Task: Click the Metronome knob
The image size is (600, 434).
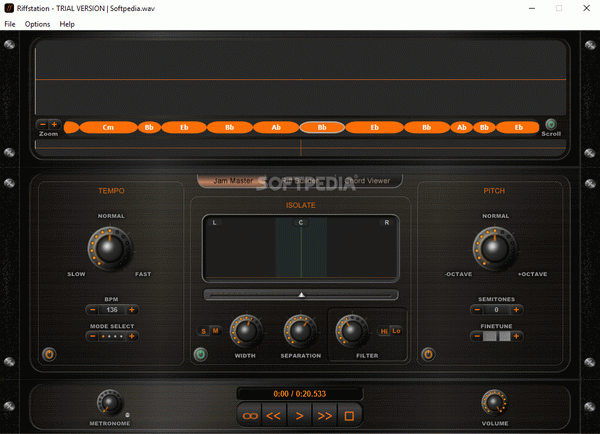Action: coord(110,403)
